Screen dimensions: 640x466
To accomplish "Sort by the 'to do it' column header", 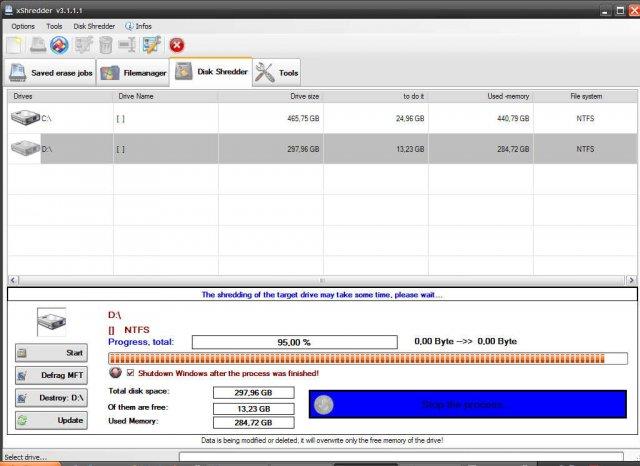I will pyautogui.click(x=376, y=96).
